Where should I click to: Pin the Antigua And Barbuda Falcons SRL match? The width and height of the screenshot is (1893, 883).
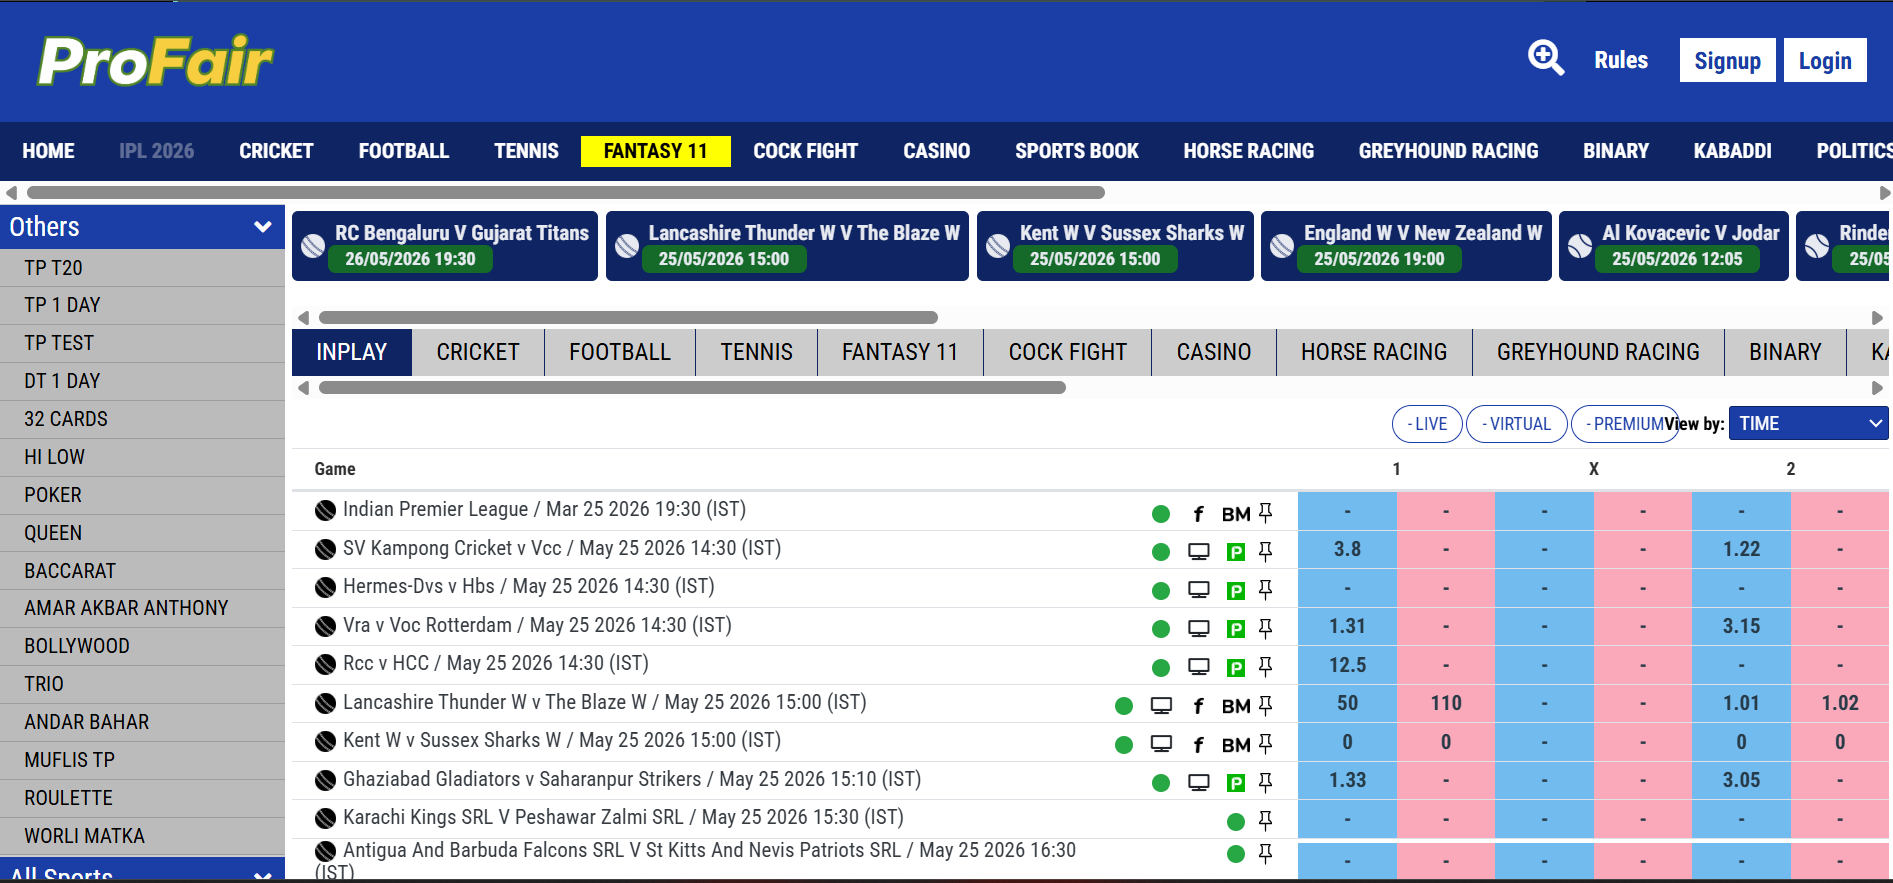pos(1265,854)
